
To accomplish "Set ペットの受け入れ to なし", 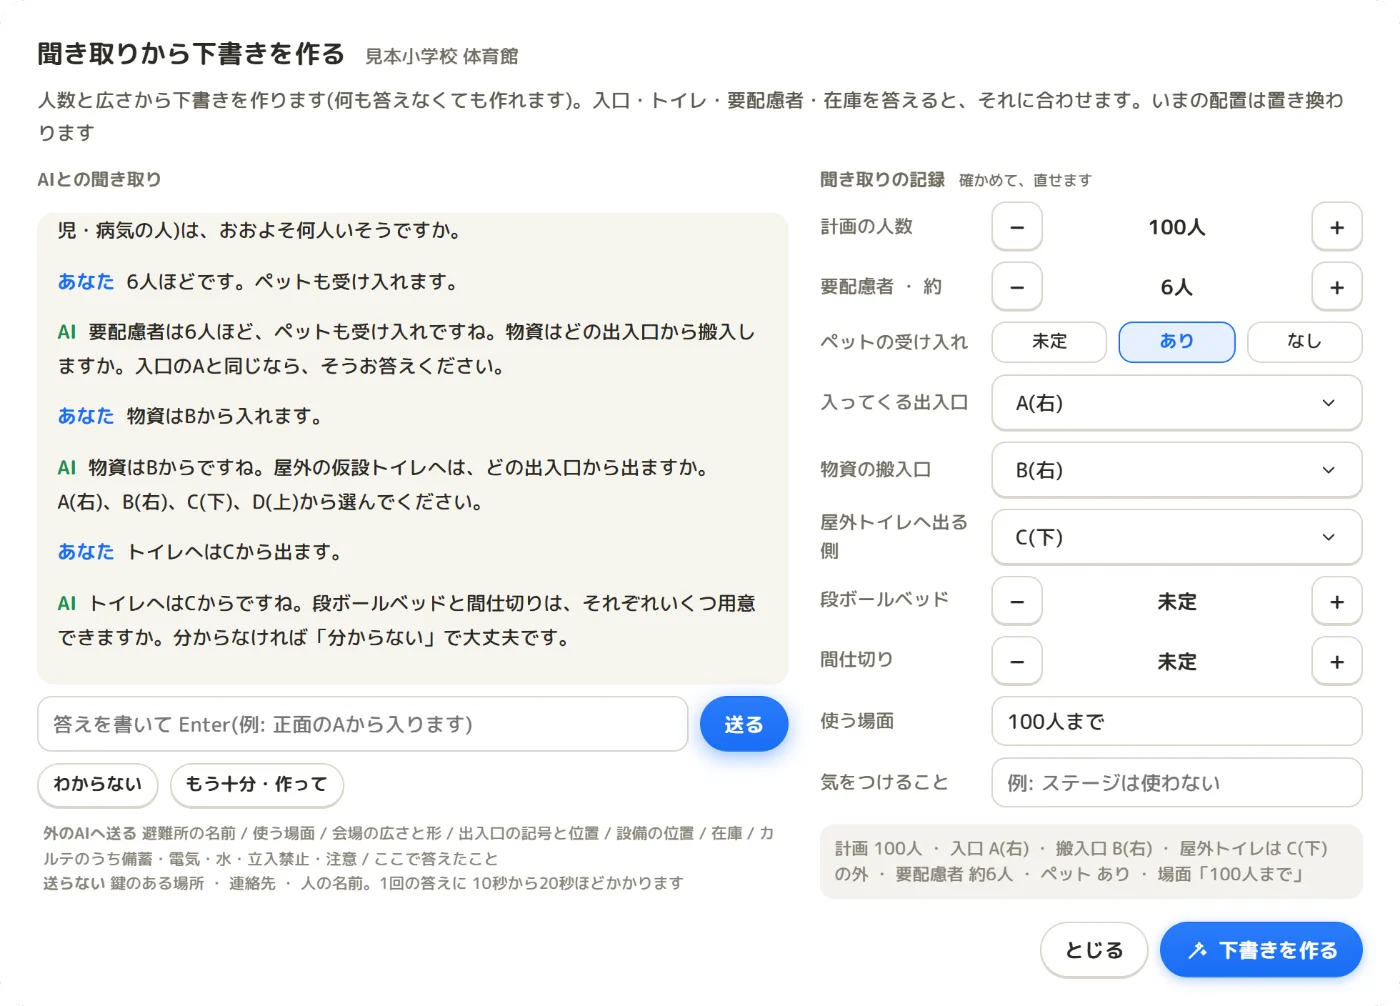I will pos(1304,342).
